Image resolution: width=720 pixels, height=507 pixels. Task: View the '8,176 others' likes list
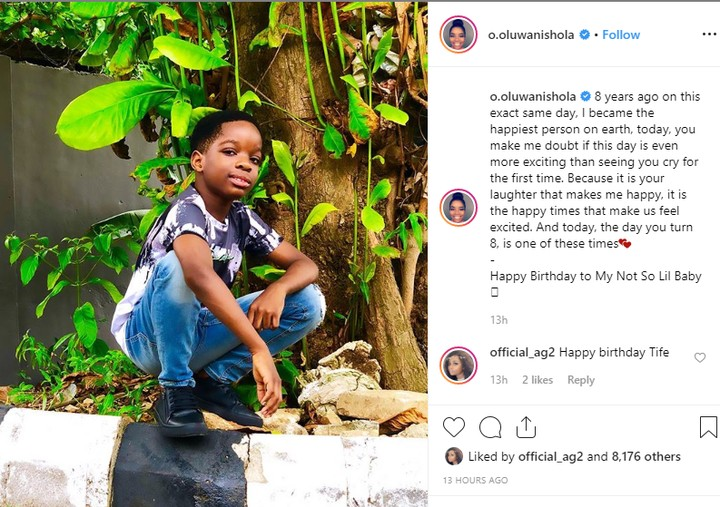coord(649,457)
